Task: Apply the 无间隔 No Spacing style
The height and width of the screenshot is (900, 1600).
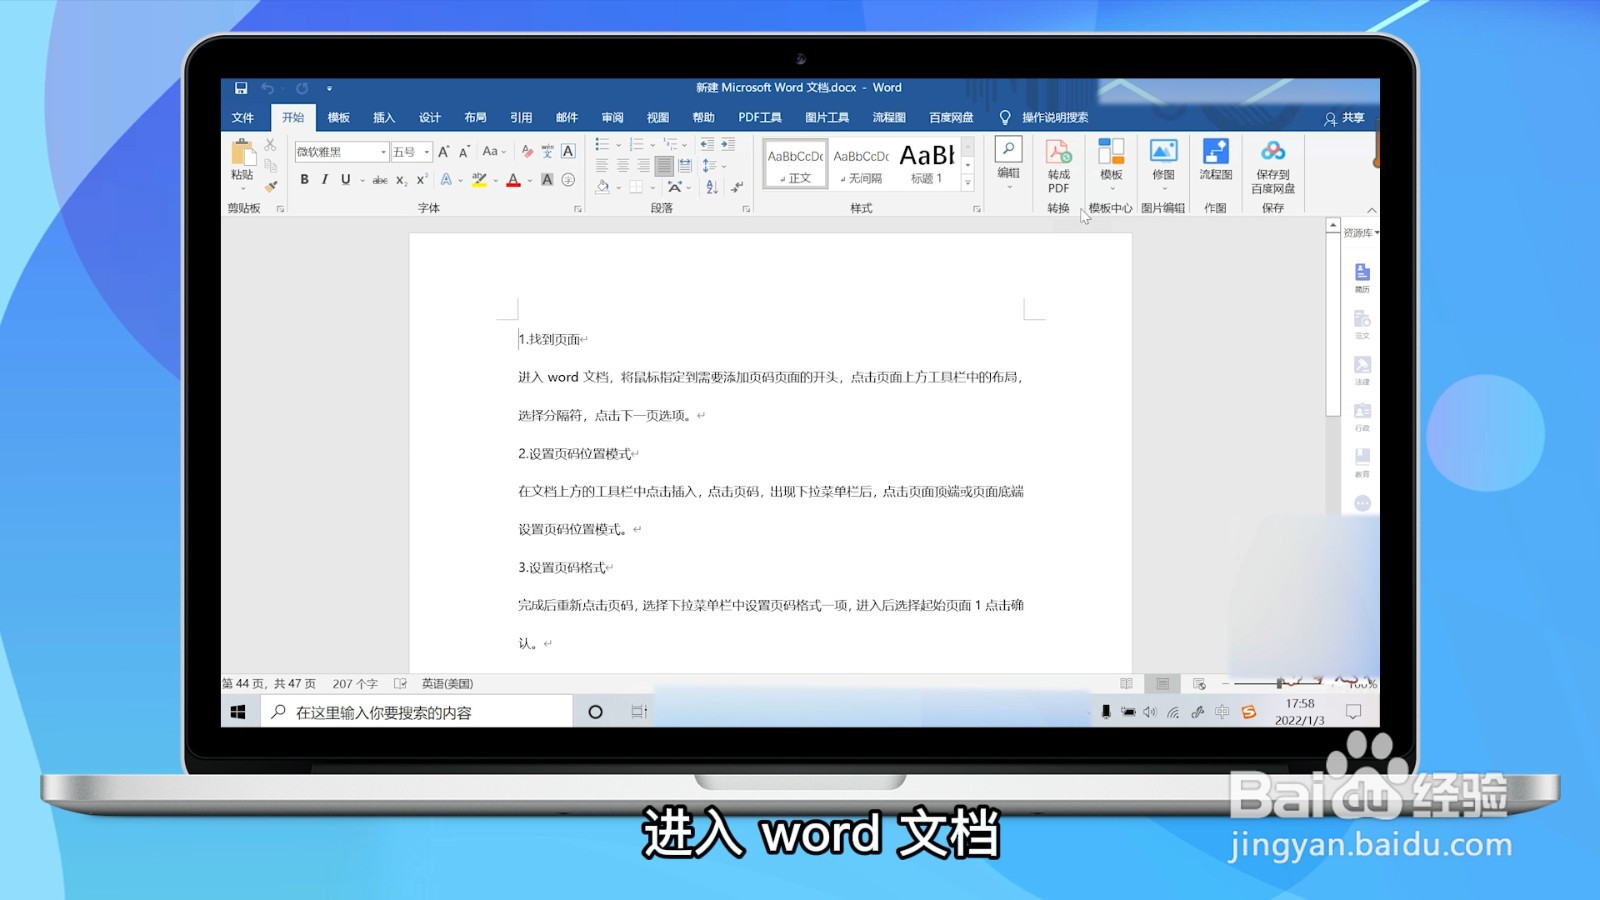Action: (861, 164)
